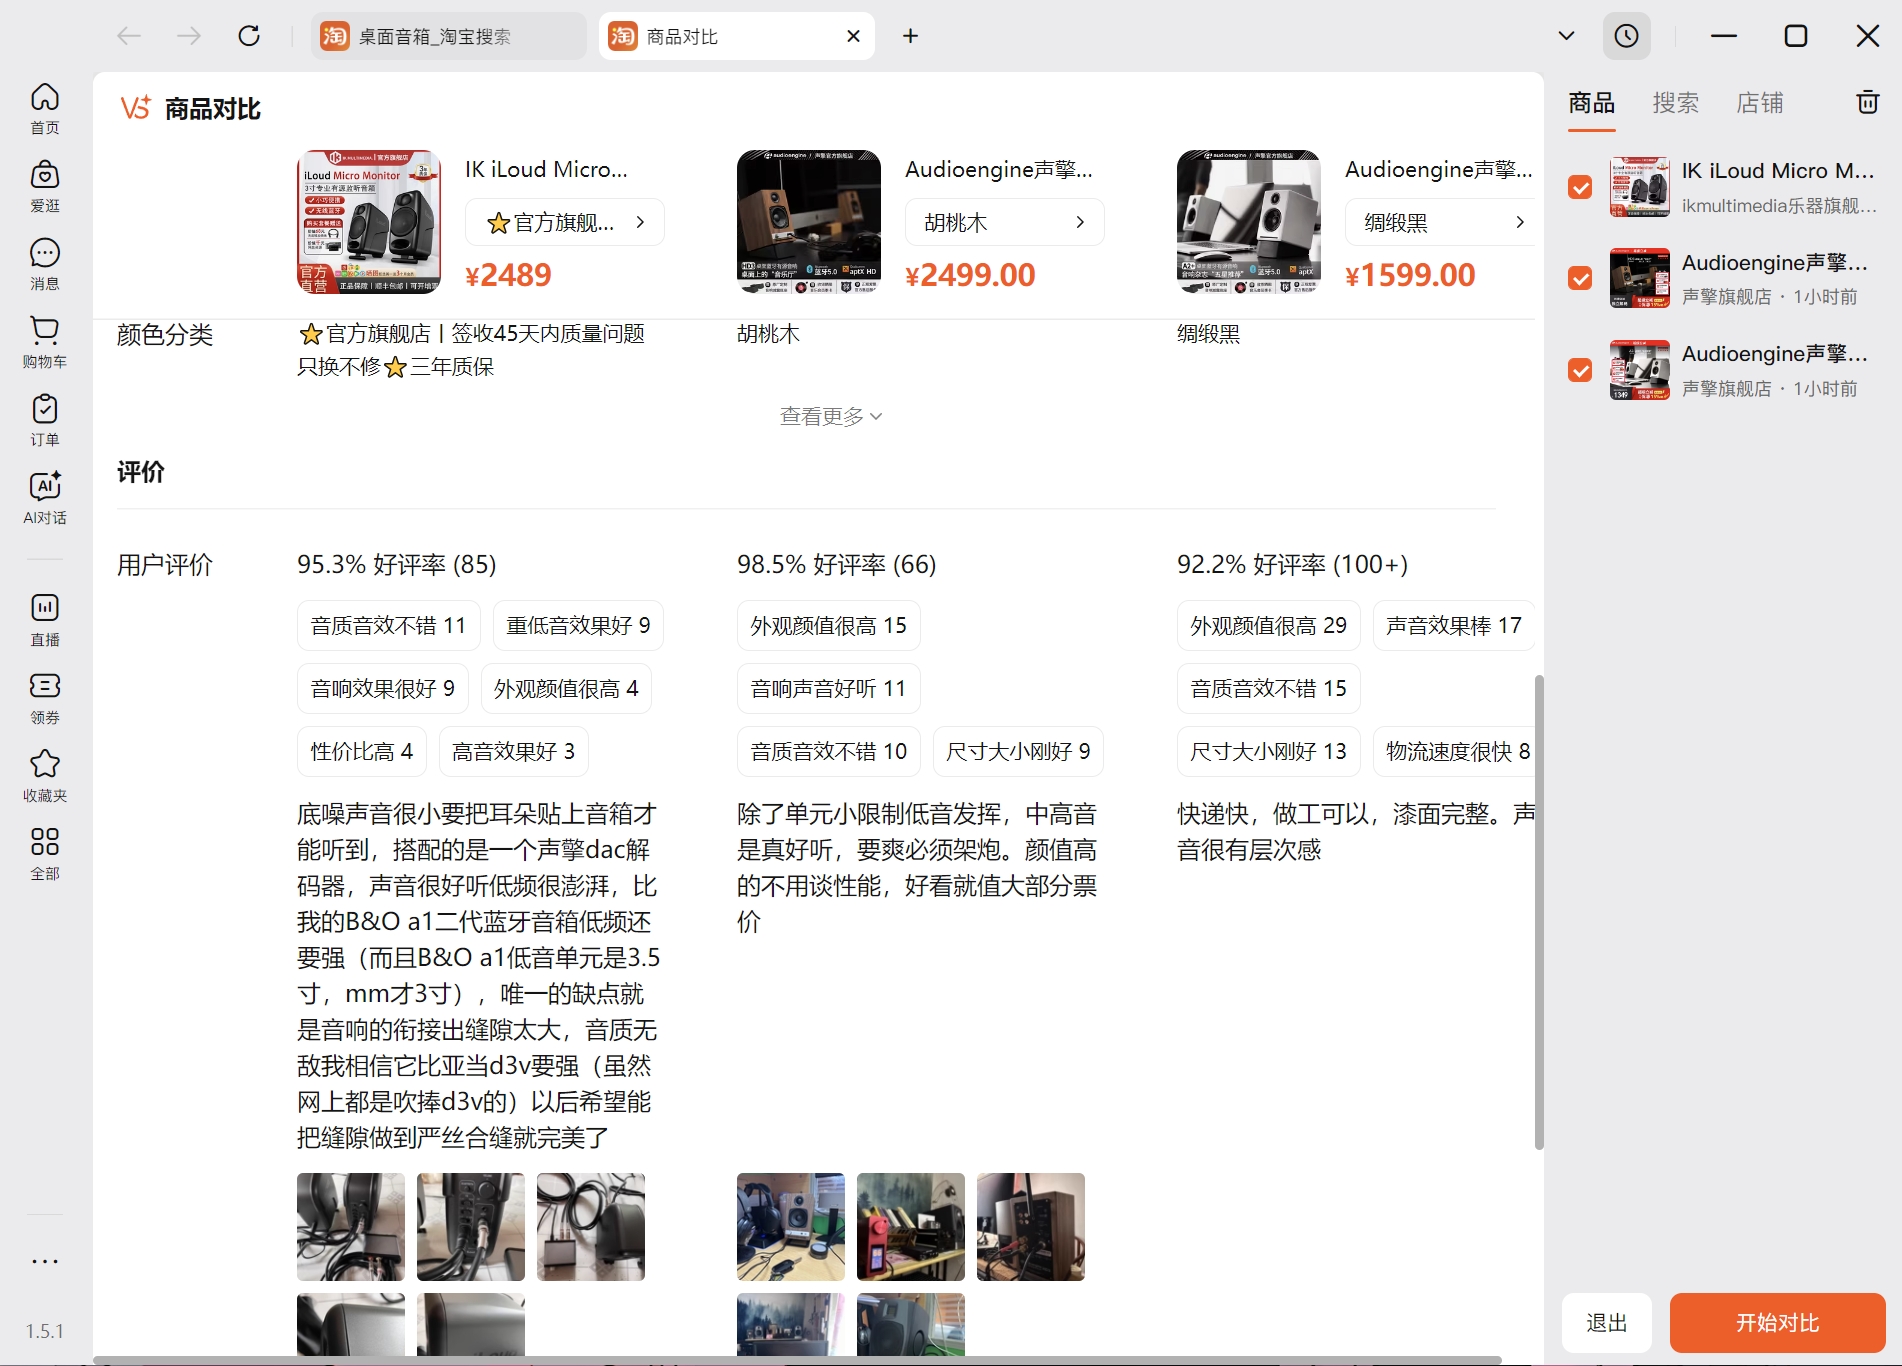The height and width of the screenshot is (1366, 1902).
Task: Click the 开始对比 button
Action: coord(1776,1322)
